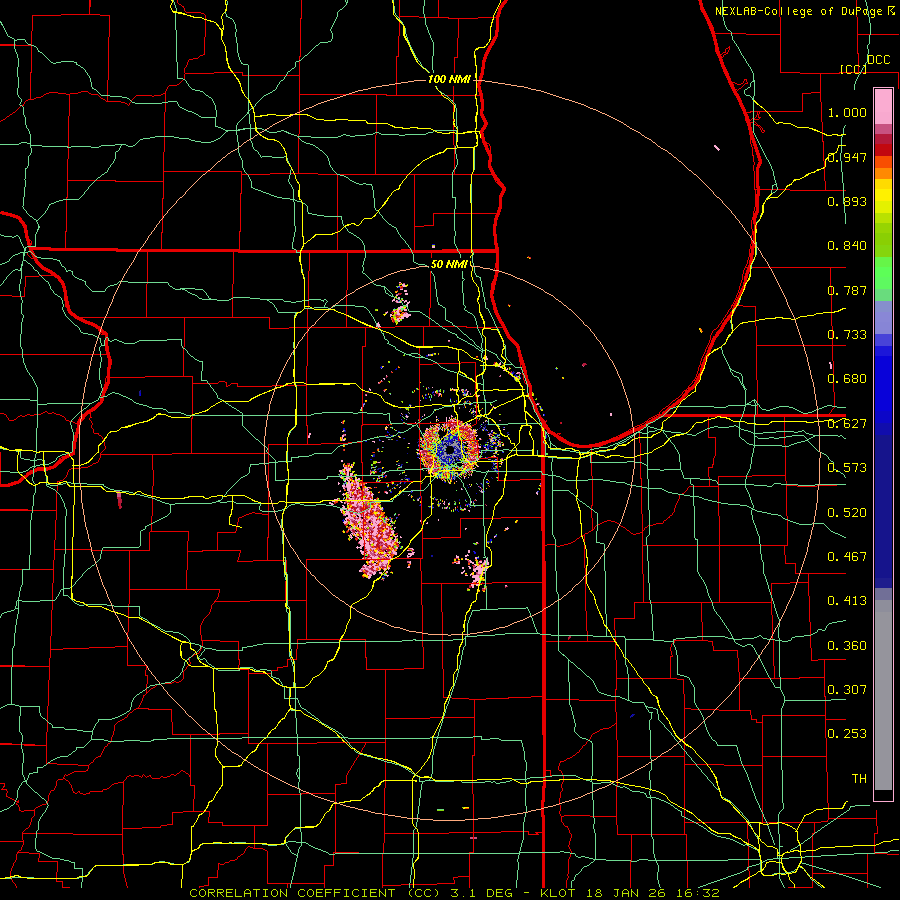Click the "NEXLAB-College of DuPage" header text
The height and width of the screenshot is (900, 900).
[x=798, y=11]
